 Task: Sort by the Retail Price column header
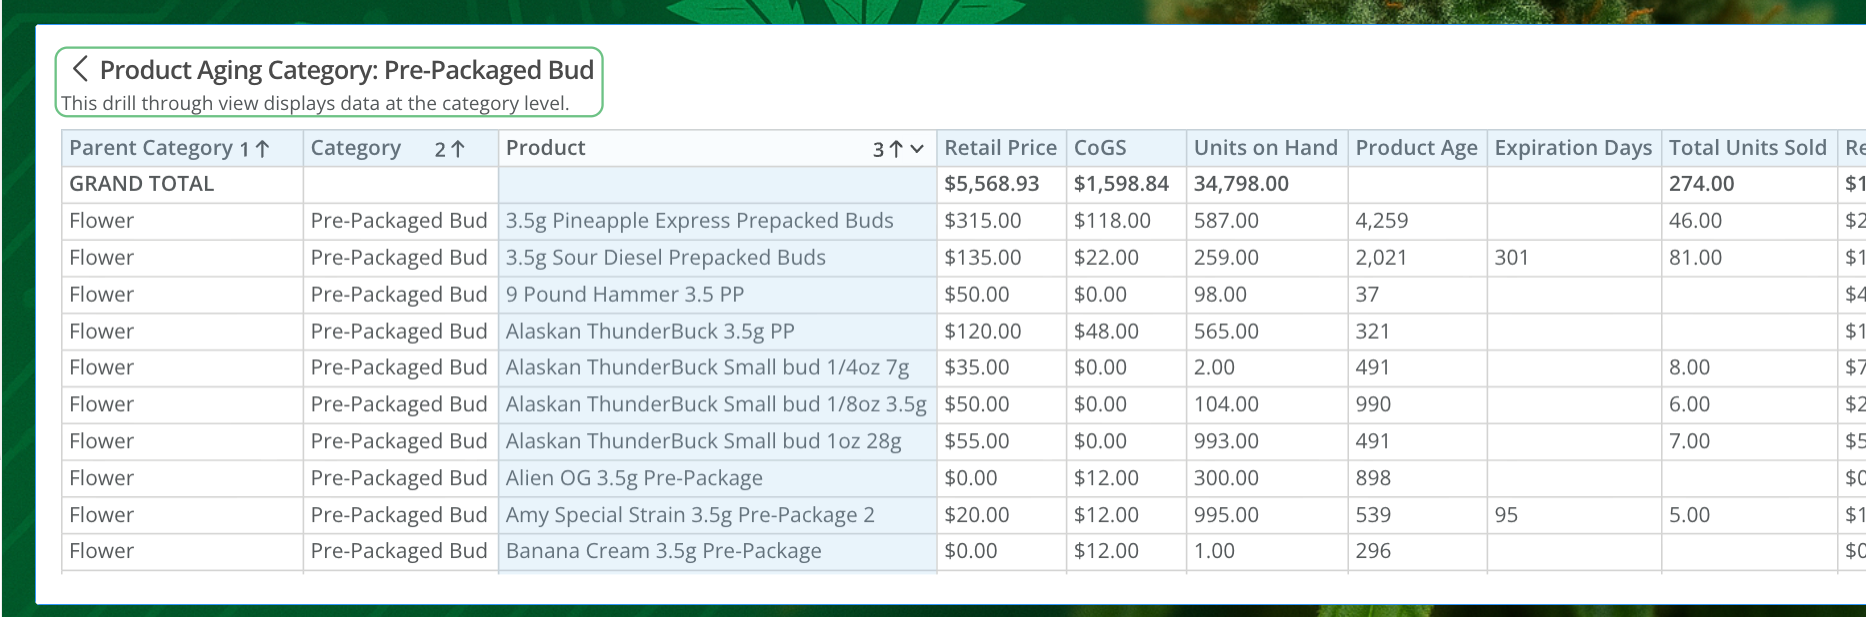[1000, 148]
